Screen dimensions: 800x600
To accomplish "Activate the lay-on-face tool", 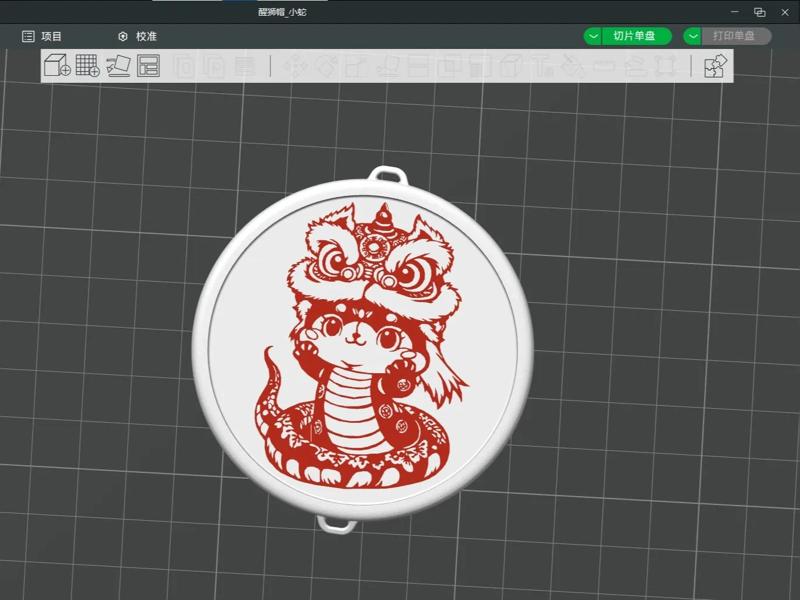I will pyautogui.click(x=389, y=67).
